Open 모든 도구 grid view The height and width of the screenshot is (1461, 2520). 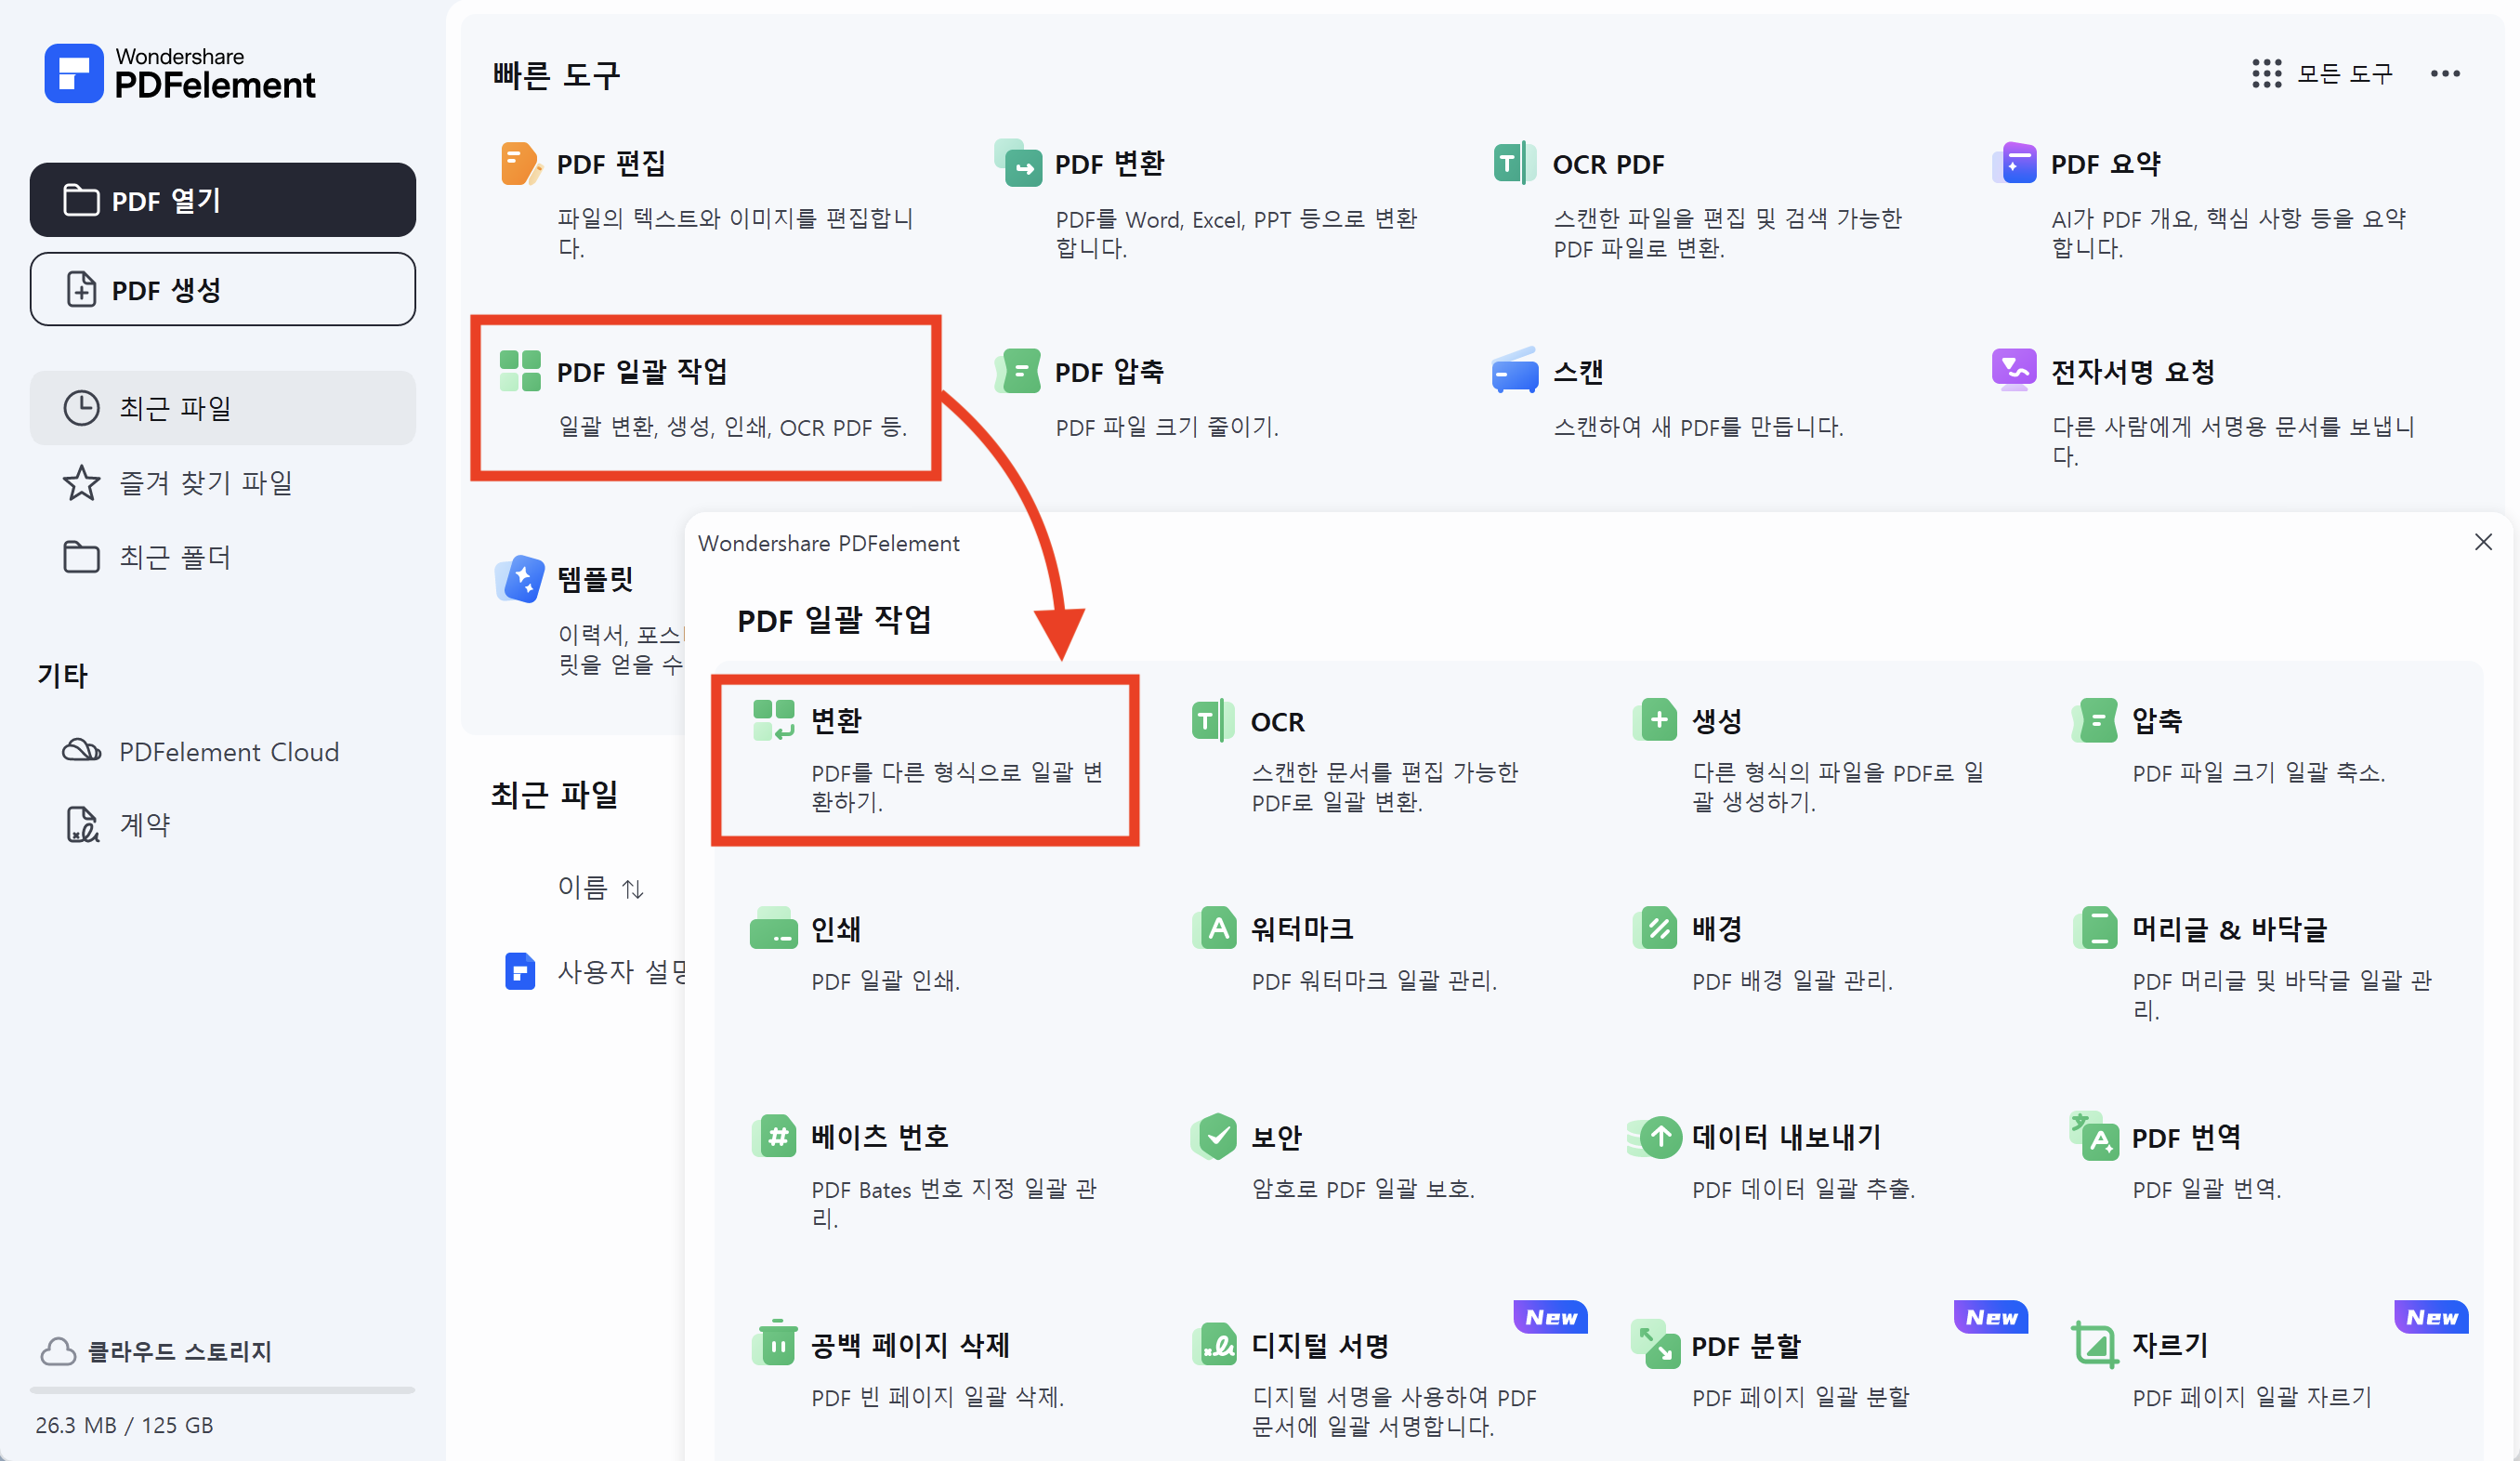pos(2321,74)
